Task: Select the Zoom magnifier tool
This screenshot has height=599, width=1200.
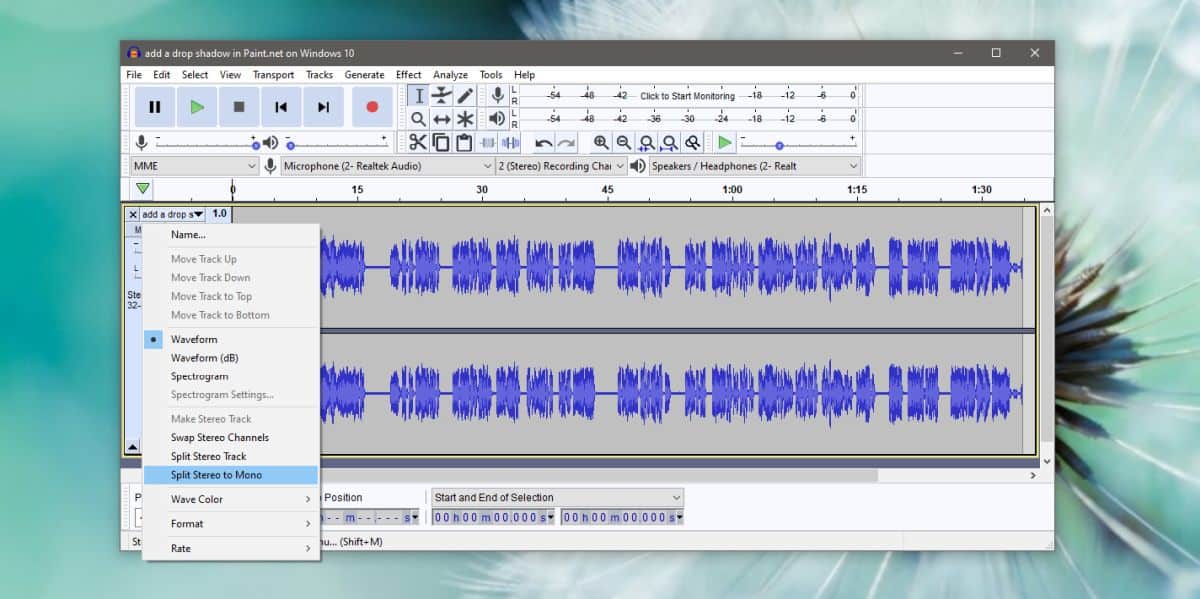Action: (419, 119)
